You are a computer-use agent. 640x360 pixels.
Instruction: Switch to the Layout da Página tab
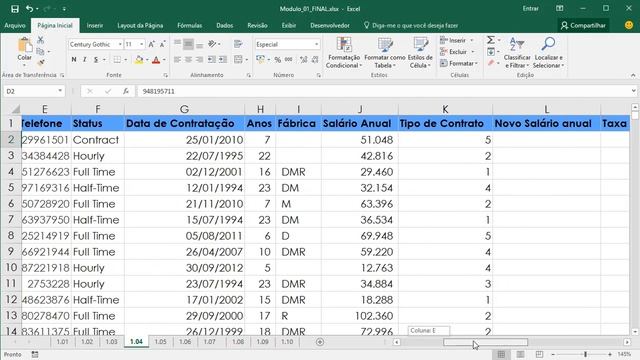(140, 25)
